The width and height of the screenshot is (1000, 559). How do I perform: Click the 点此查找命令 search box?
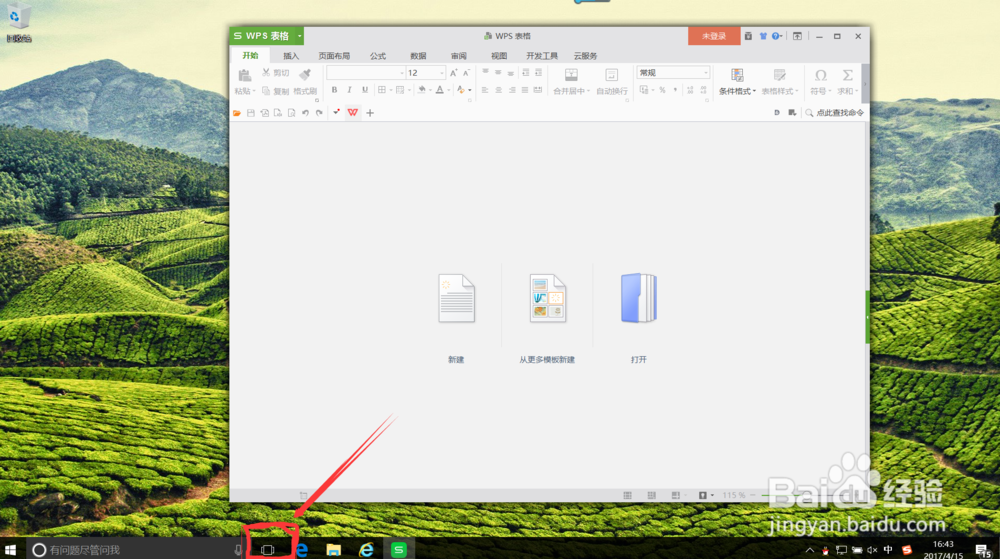pos(835,113)
